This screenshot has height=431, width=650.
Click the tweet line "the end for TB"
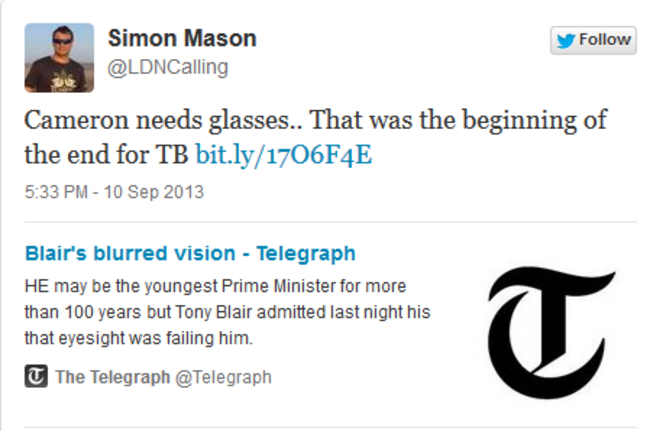[x=106, y=156]
